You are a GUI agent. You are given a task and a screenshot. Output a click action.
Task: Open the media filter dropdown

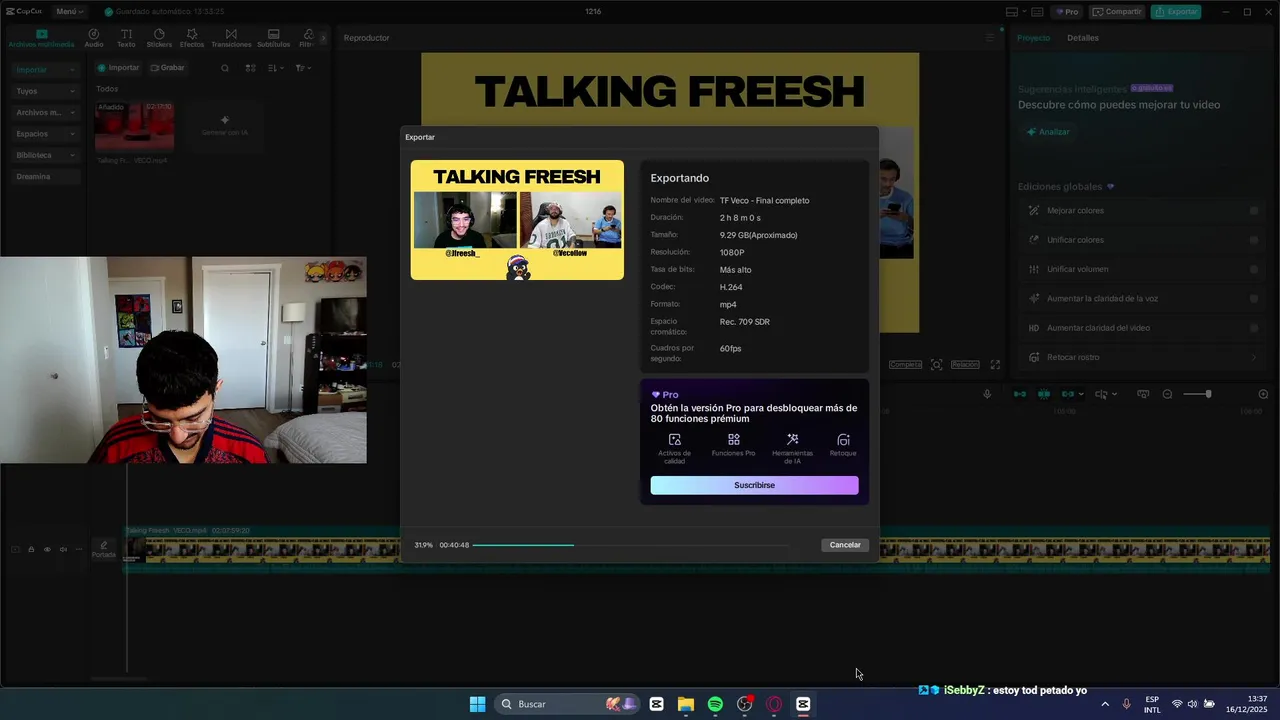(303, 68)
